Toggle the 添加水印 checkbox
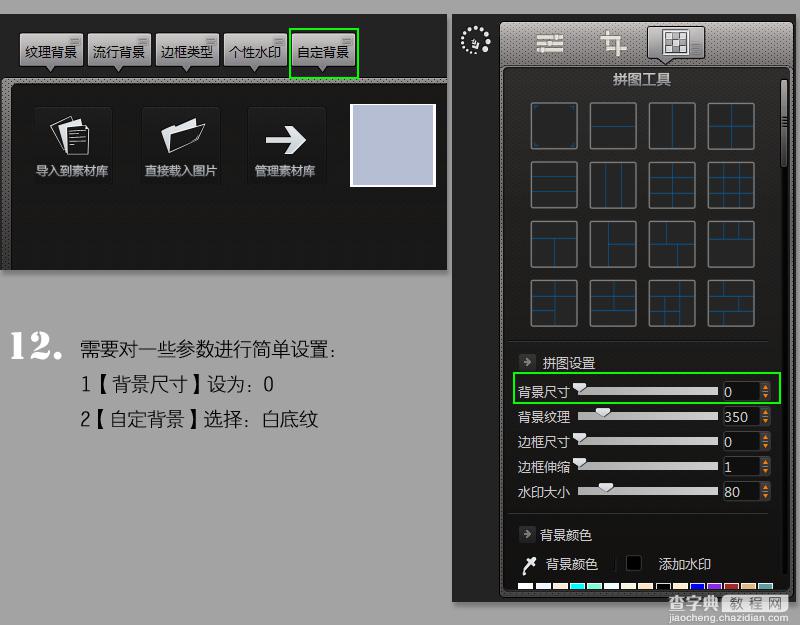 [633, 563]
